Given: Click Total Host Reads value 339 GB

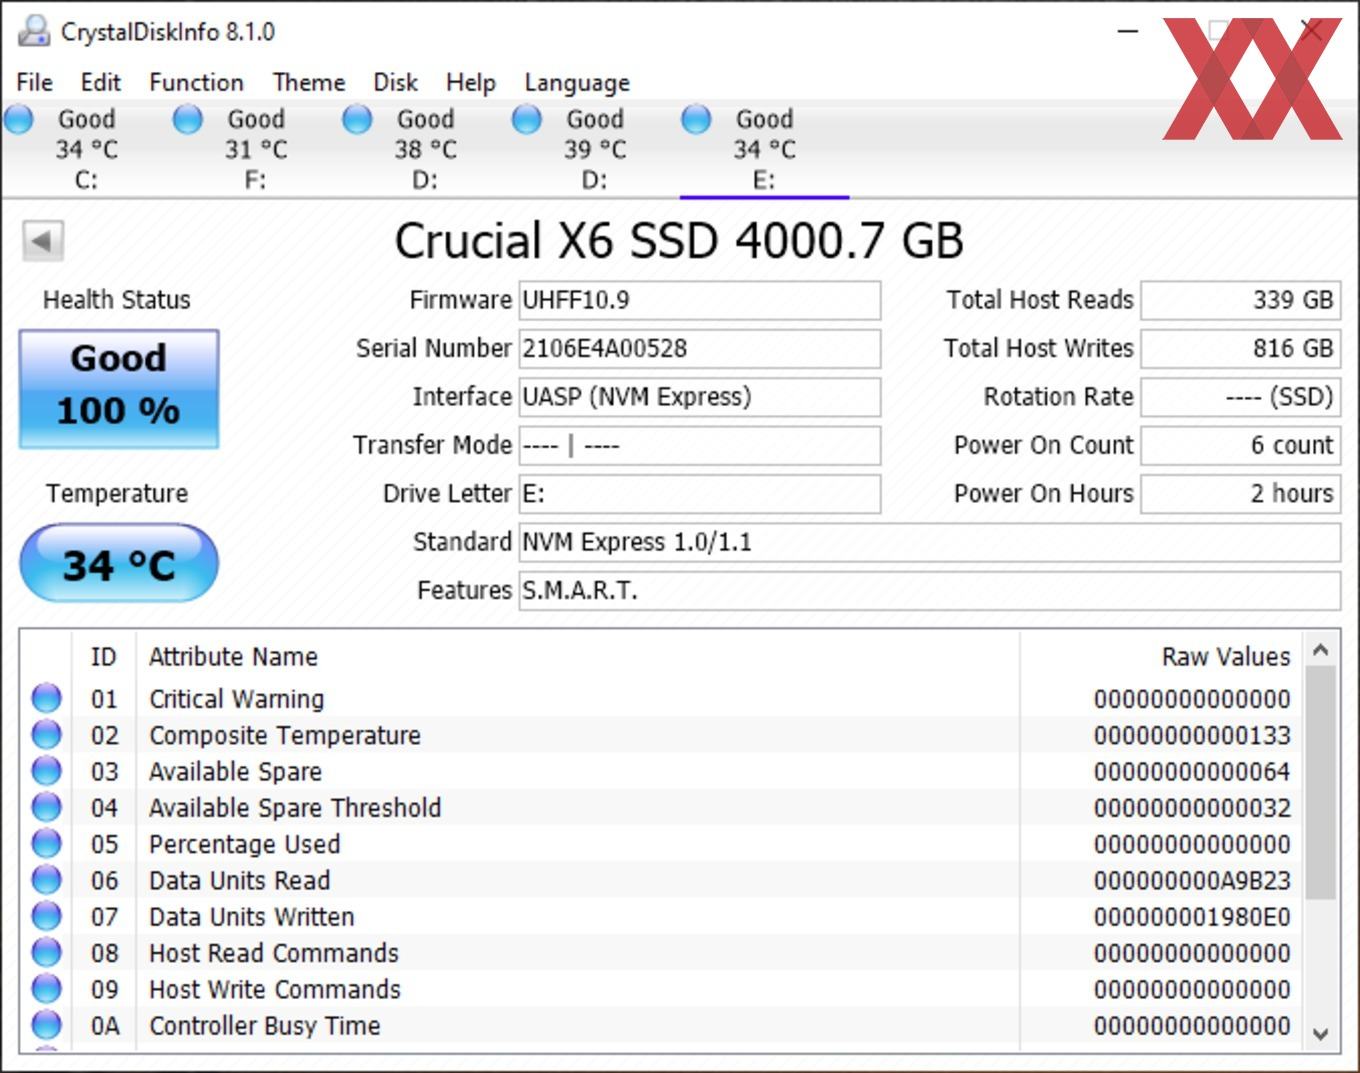Looking at the screenshot, I should pos(1240,300).
